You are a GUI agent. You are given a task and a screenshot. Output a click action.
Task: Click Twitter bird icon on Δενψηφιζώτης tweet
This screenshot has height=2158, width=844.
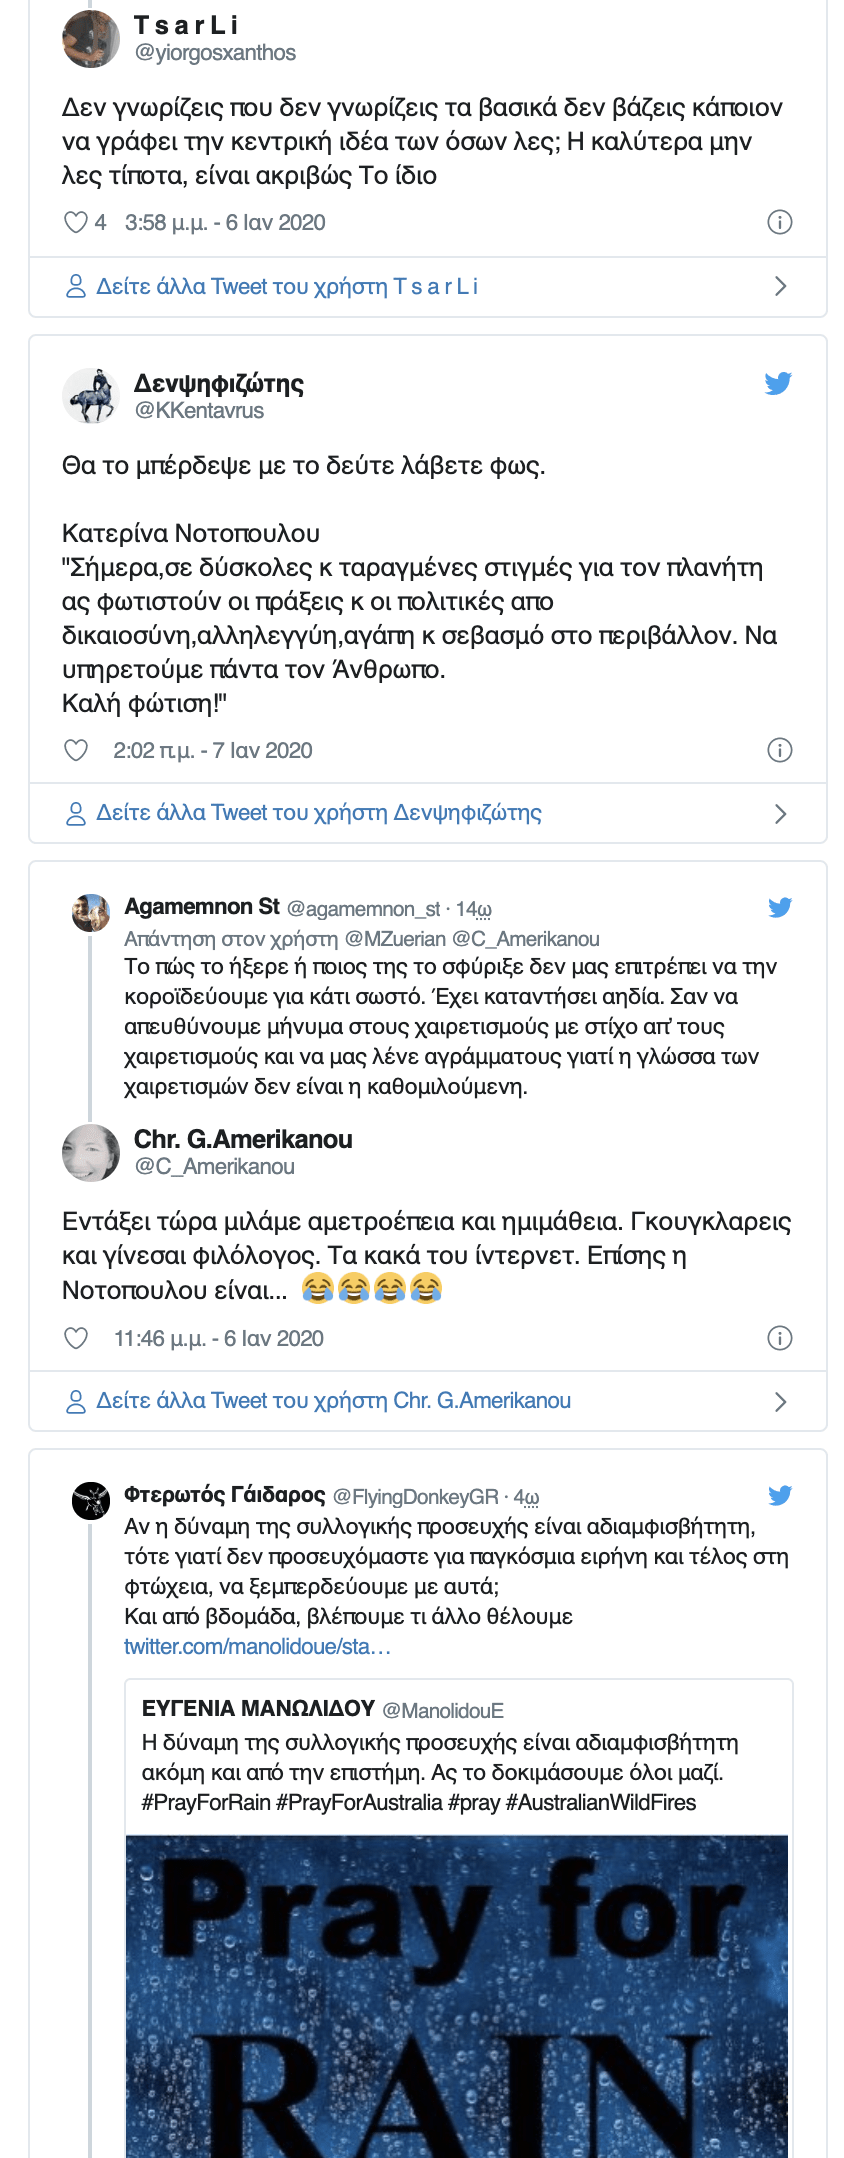778,383
